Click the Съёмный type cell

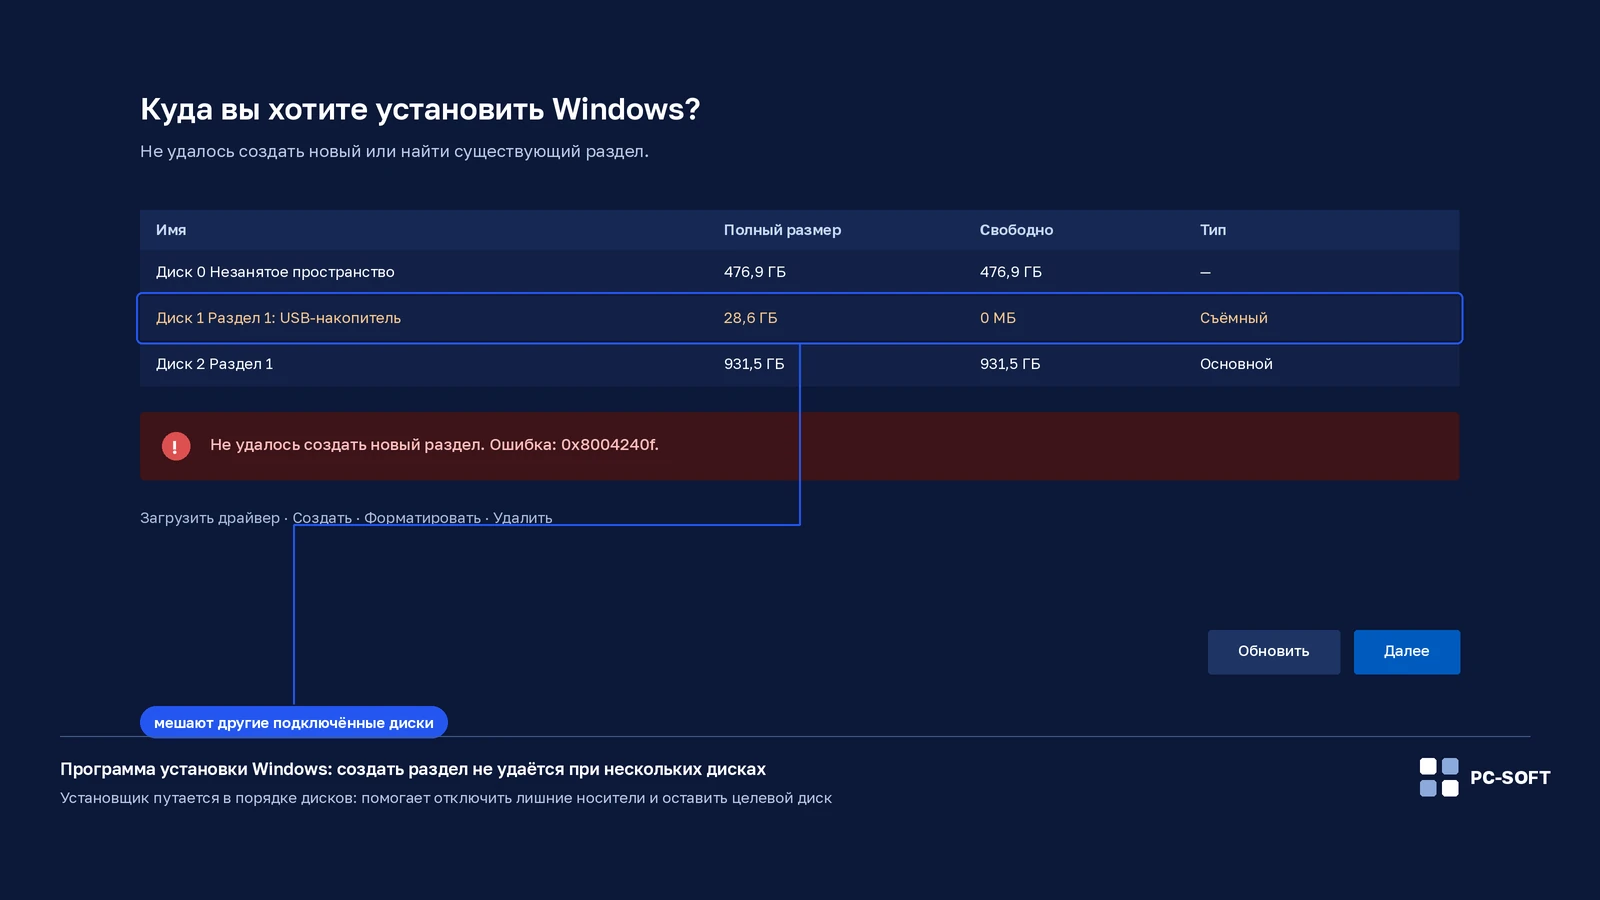point(1233,318)
